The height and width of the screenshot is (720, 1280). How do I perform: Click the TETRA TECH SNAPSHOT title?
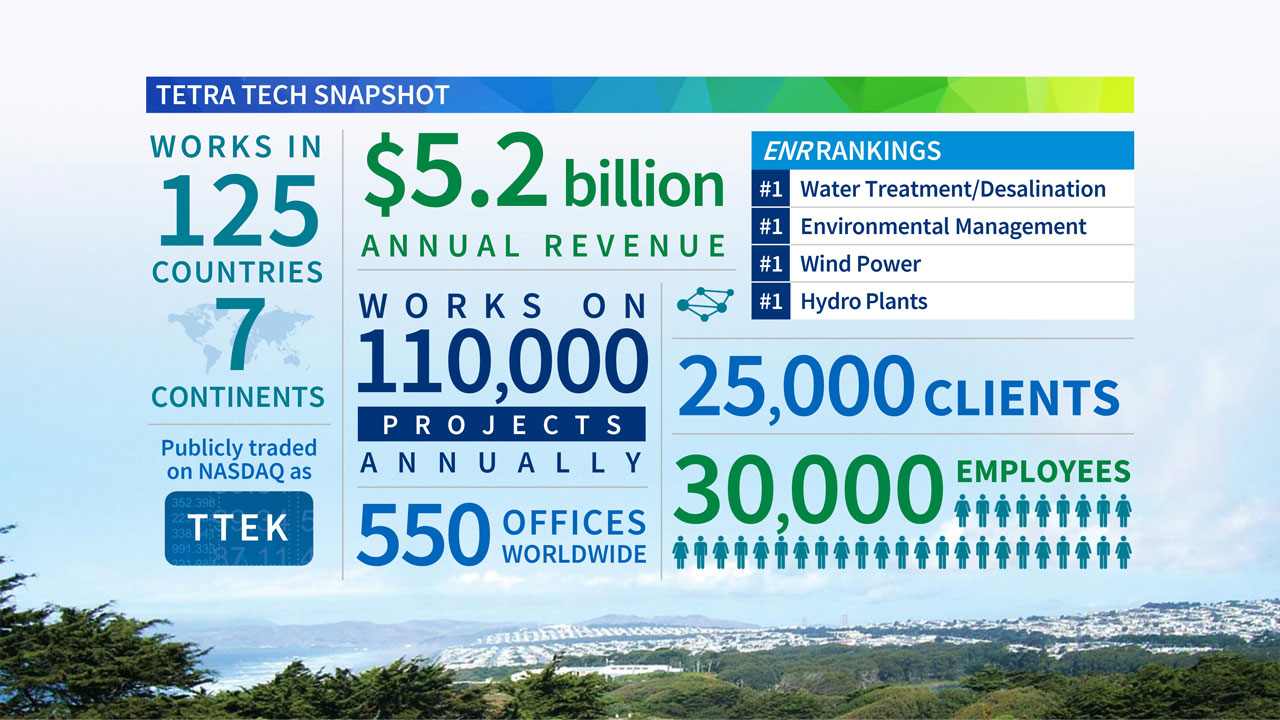point(303,96)
